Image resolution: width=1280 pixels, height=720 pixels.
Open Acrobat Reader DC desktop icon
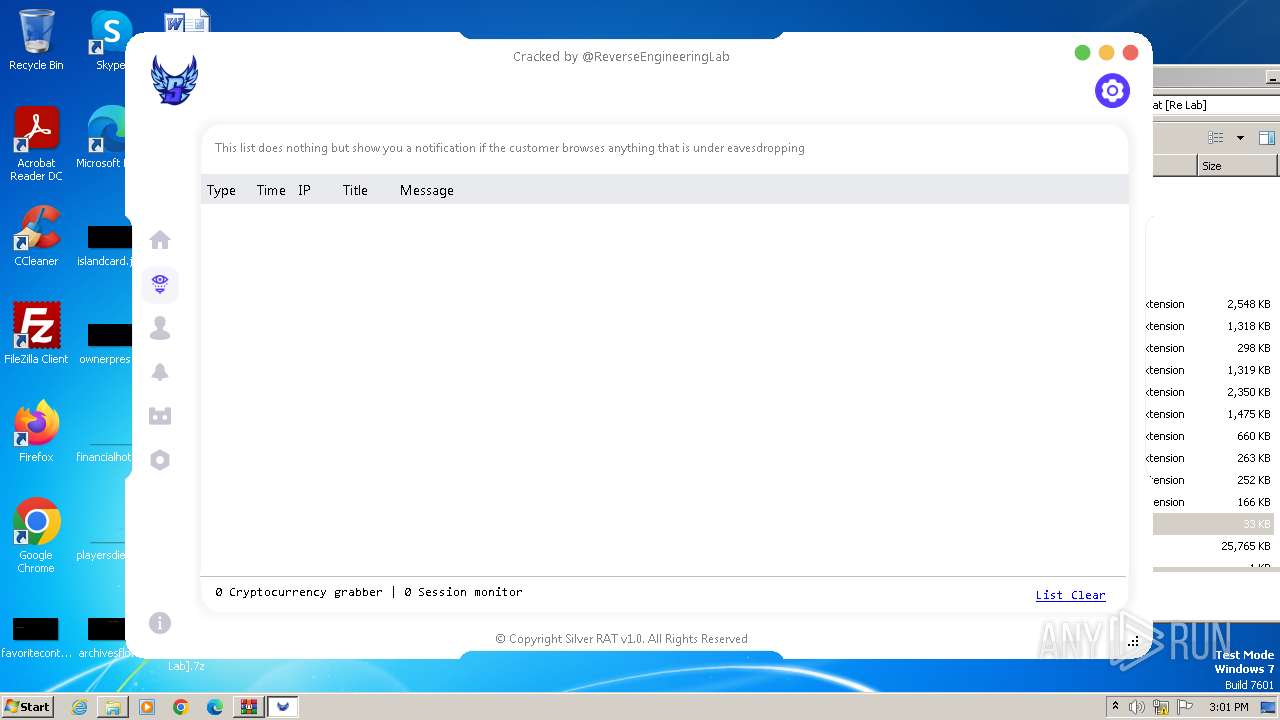point(36,144)
